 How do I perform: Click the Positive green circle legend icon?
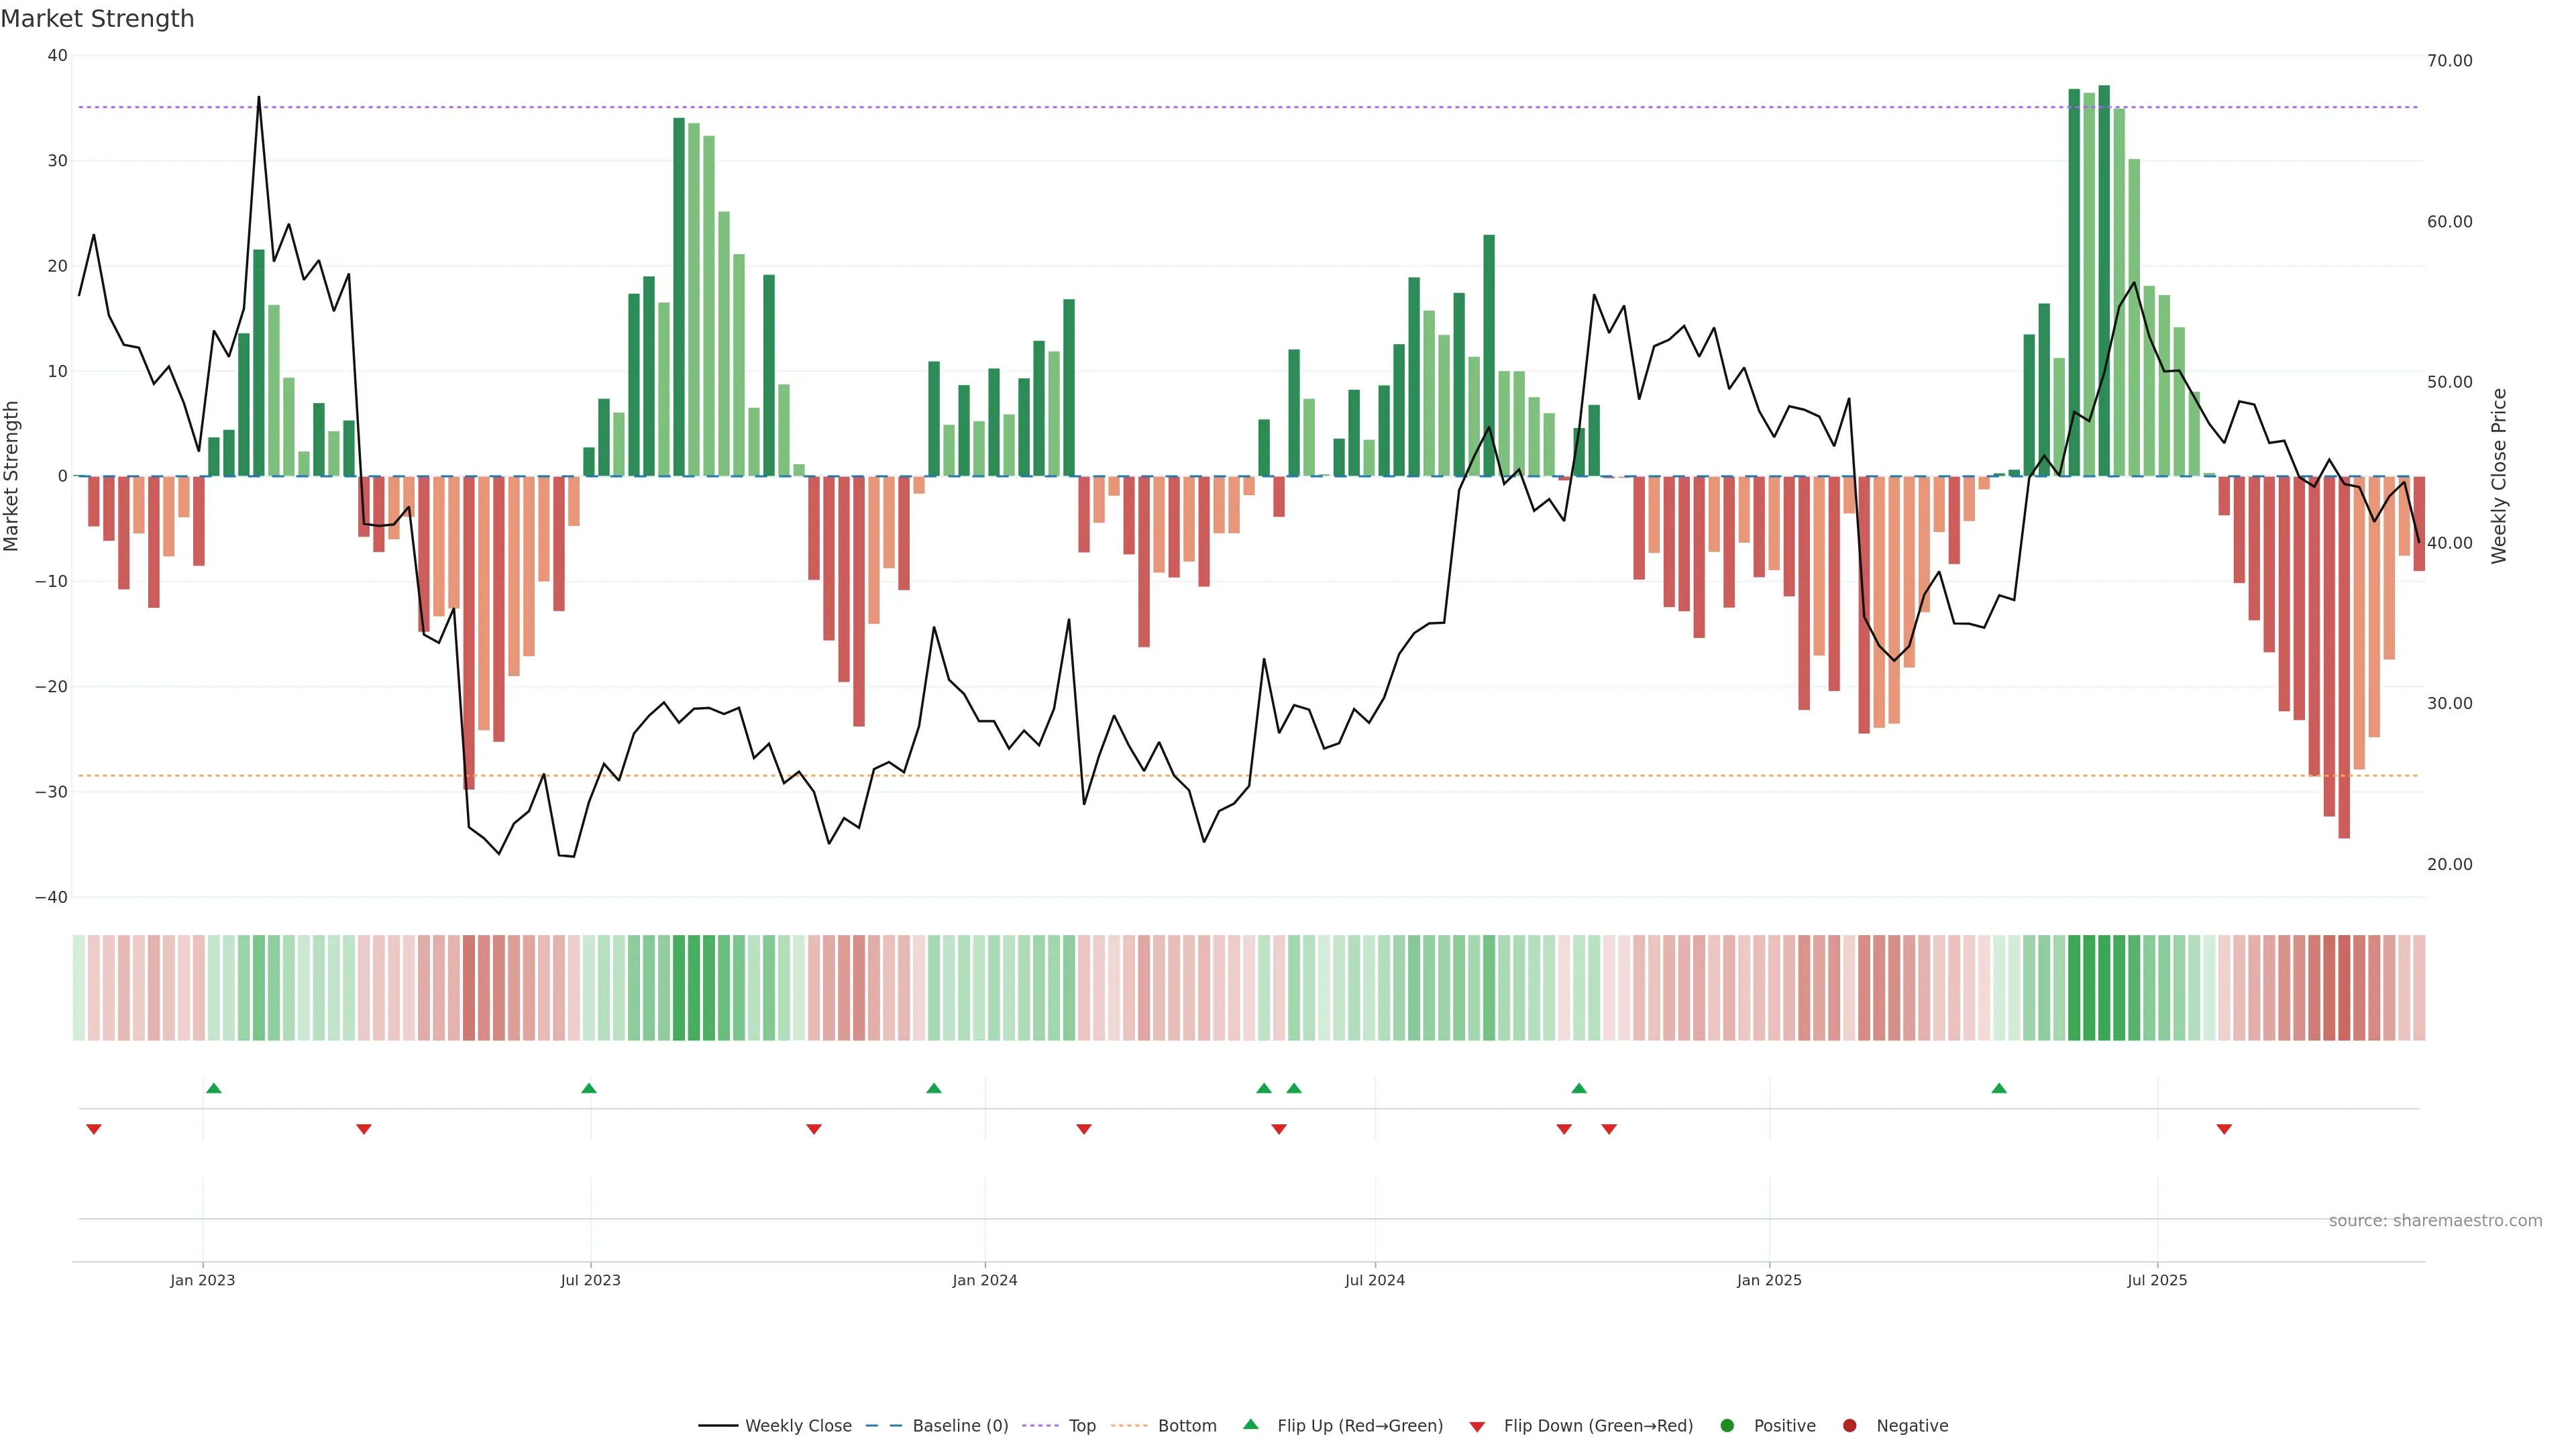pyautogui.click(x=1727, y=1426)
